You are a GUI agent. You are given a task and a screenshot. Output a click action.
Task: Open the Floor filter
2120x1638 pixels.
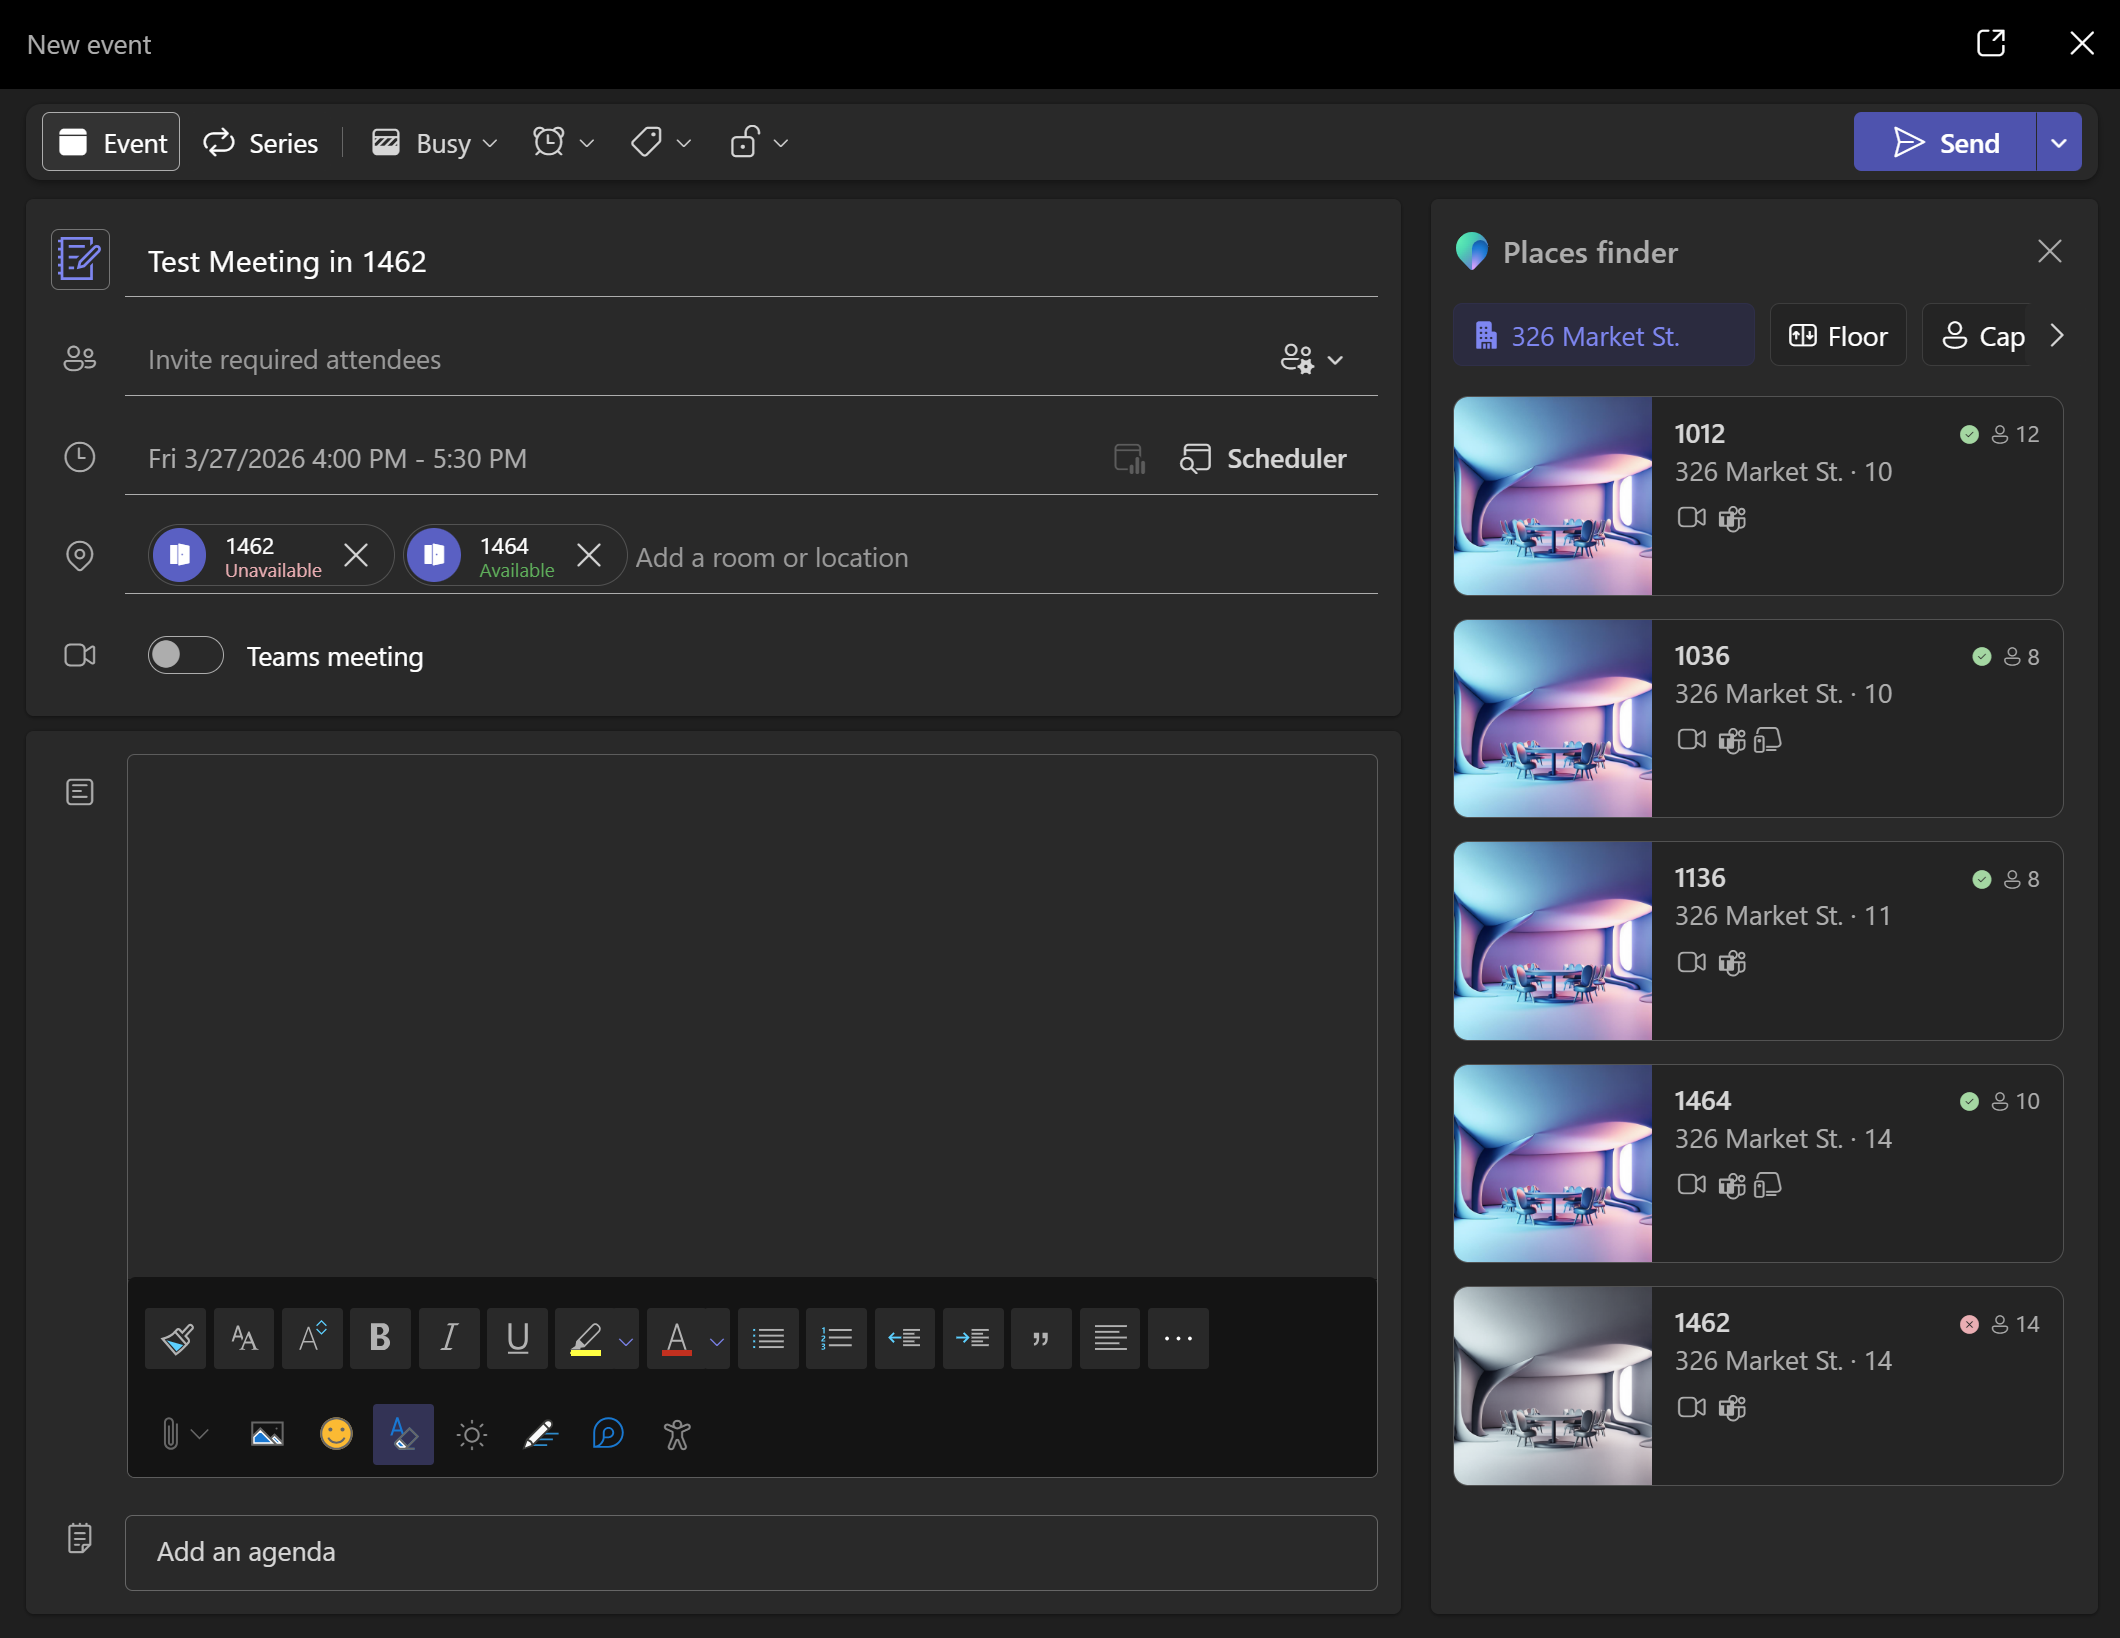tap(1838, 336)
